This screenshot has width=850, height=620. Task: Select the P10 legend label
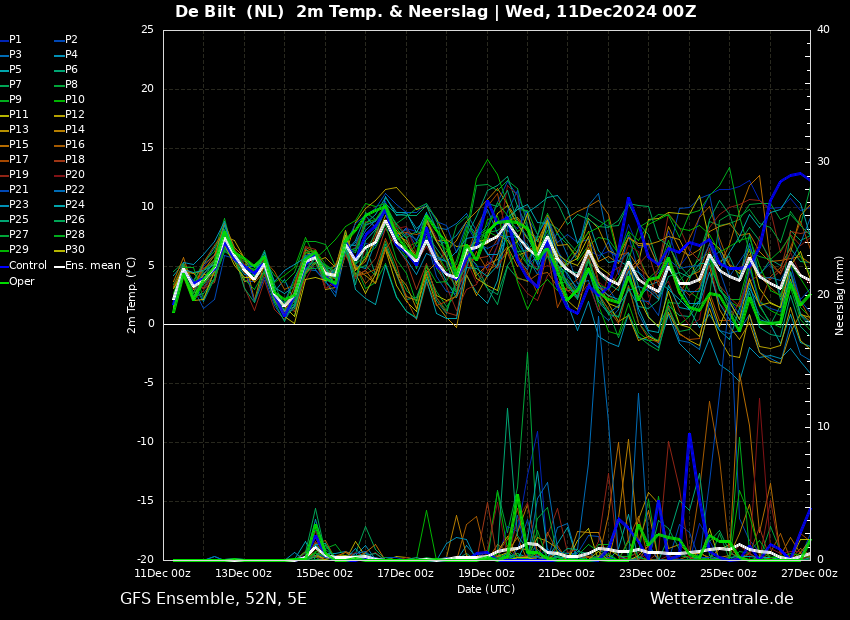(69, 99)
